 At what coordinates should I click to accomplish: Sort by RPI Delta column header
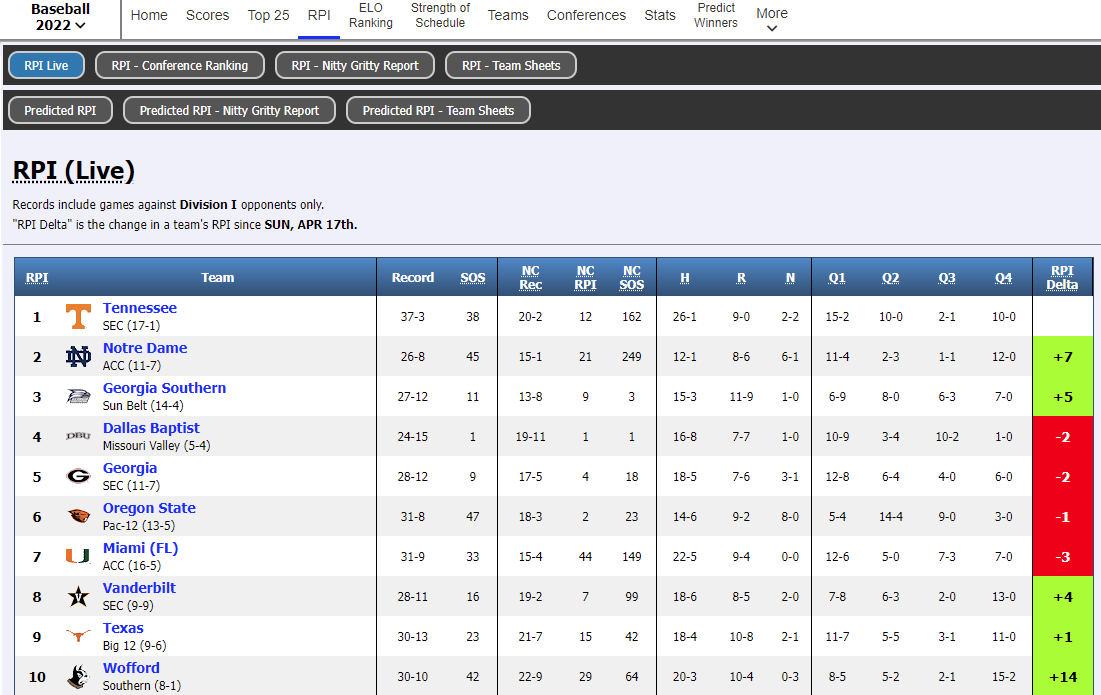(x=1062, y=277)
